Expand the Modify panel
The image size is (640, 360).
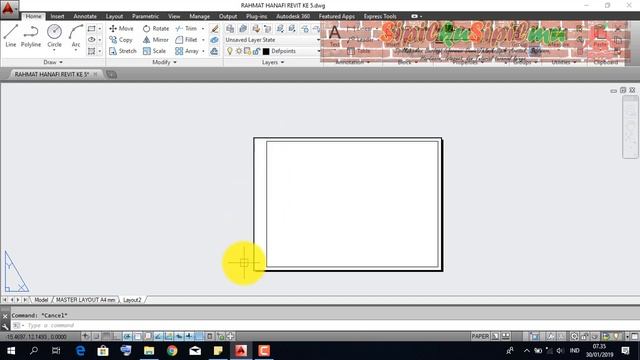pyautogui.click(x=164, y=62)
